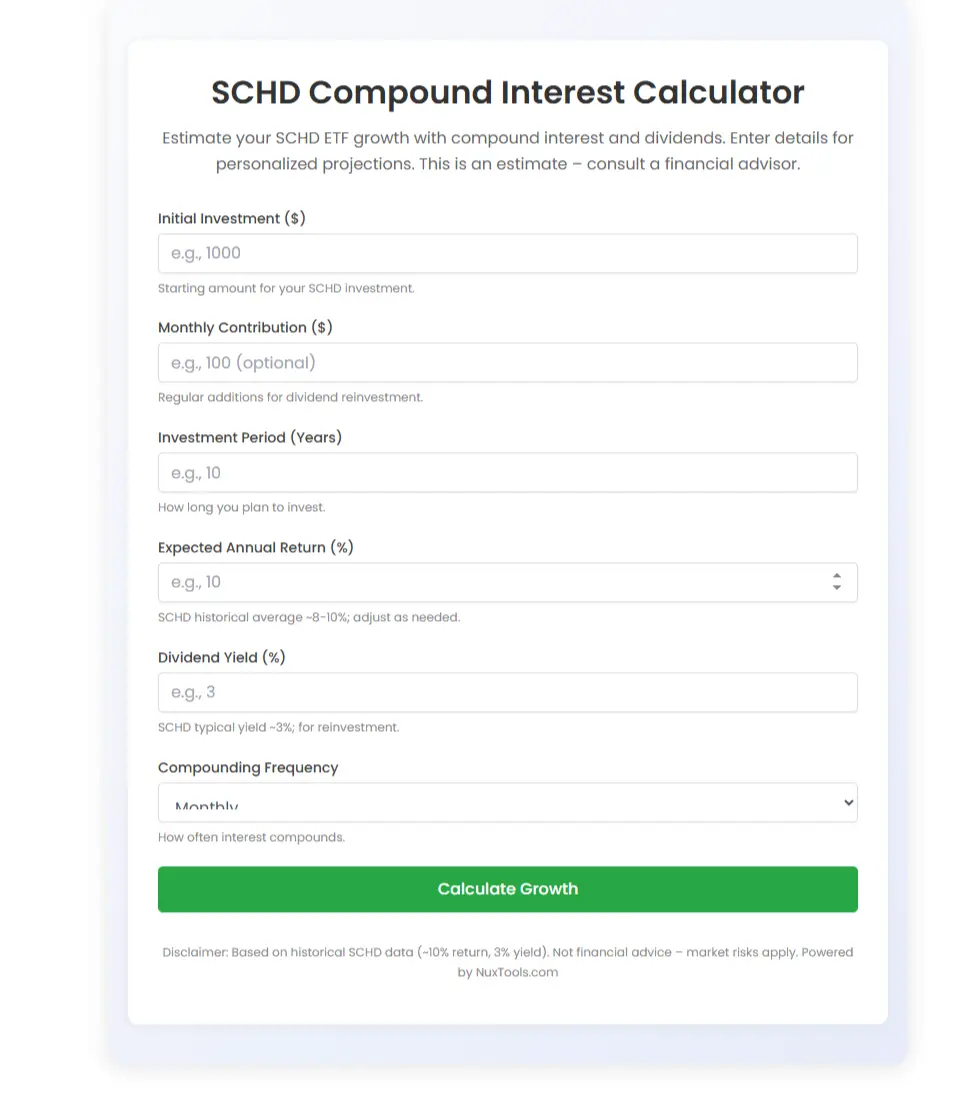This screenshot has height=1104, width=958.
Task: Click the "SCHD historical average" helper text
Action: [x=309, y=617]
